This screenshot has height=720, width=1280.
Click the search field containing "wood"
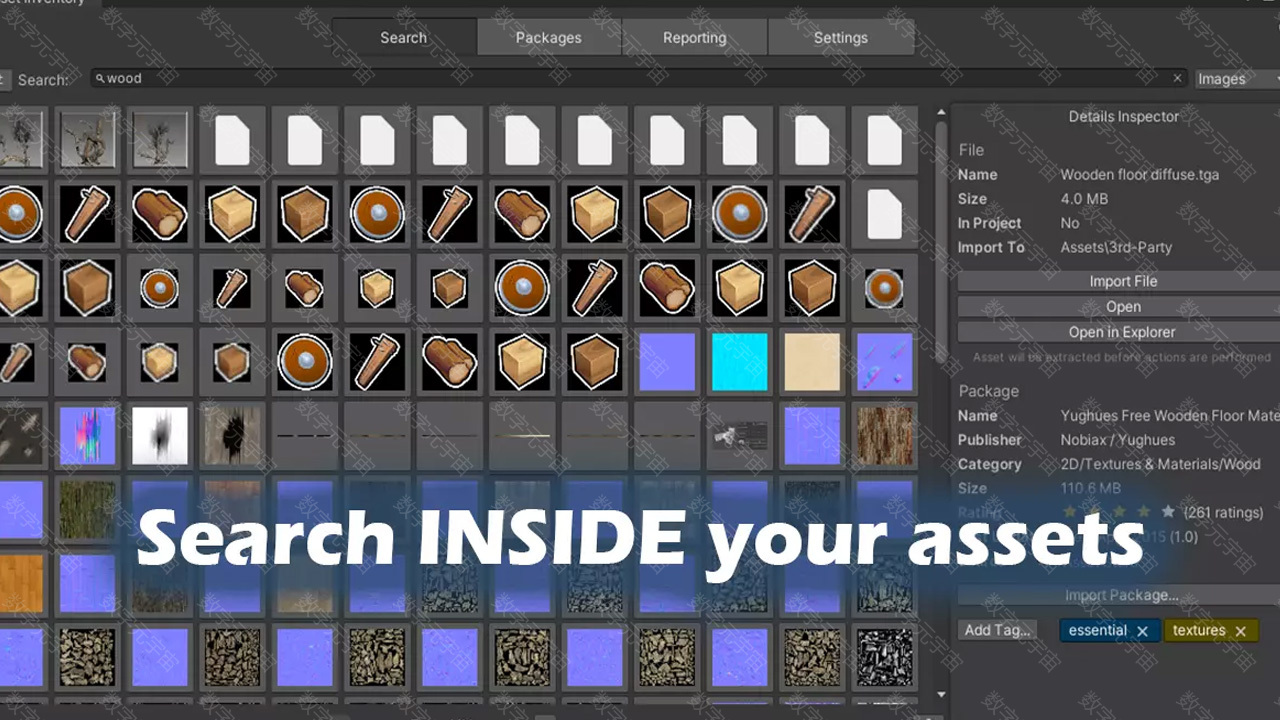coord(638,78)
